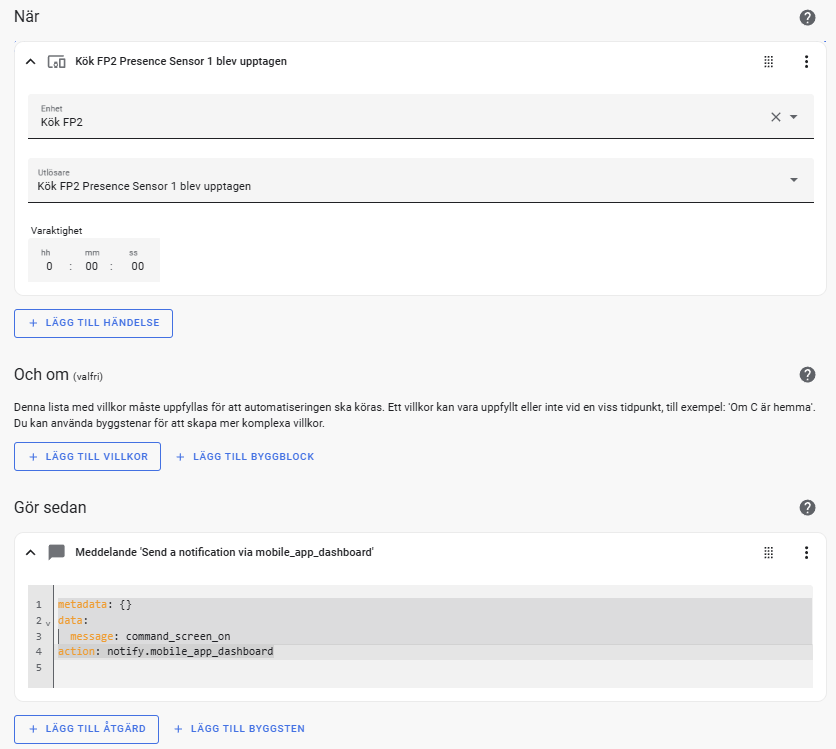The image size is (836, 749).
Task: Click the message bubble icon on the action card
Action: coord(57,552)
